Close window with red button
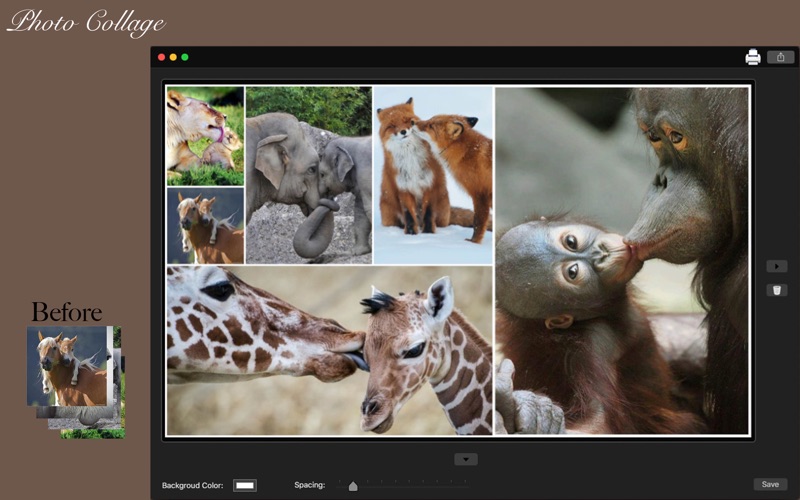This screenshot has height=500, width=800. (161, 57)
